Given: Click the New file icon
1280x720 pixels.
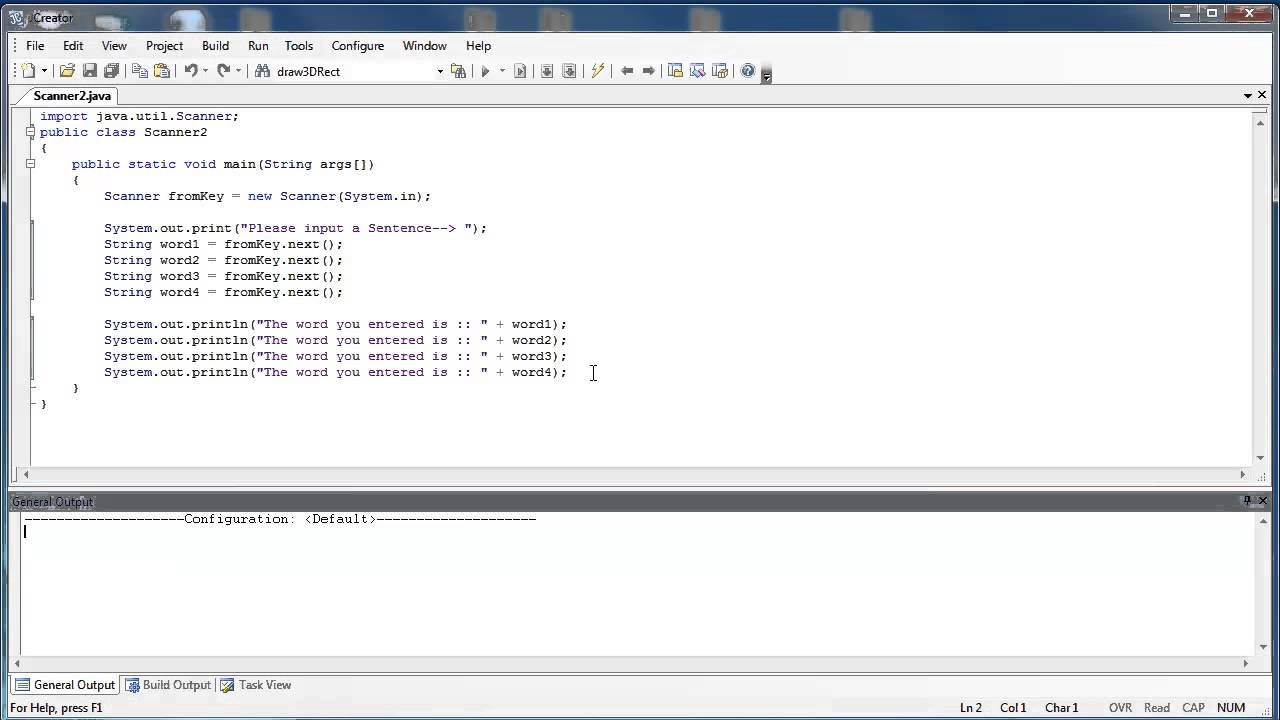Looking at the screenshot, I should [28, 71].
